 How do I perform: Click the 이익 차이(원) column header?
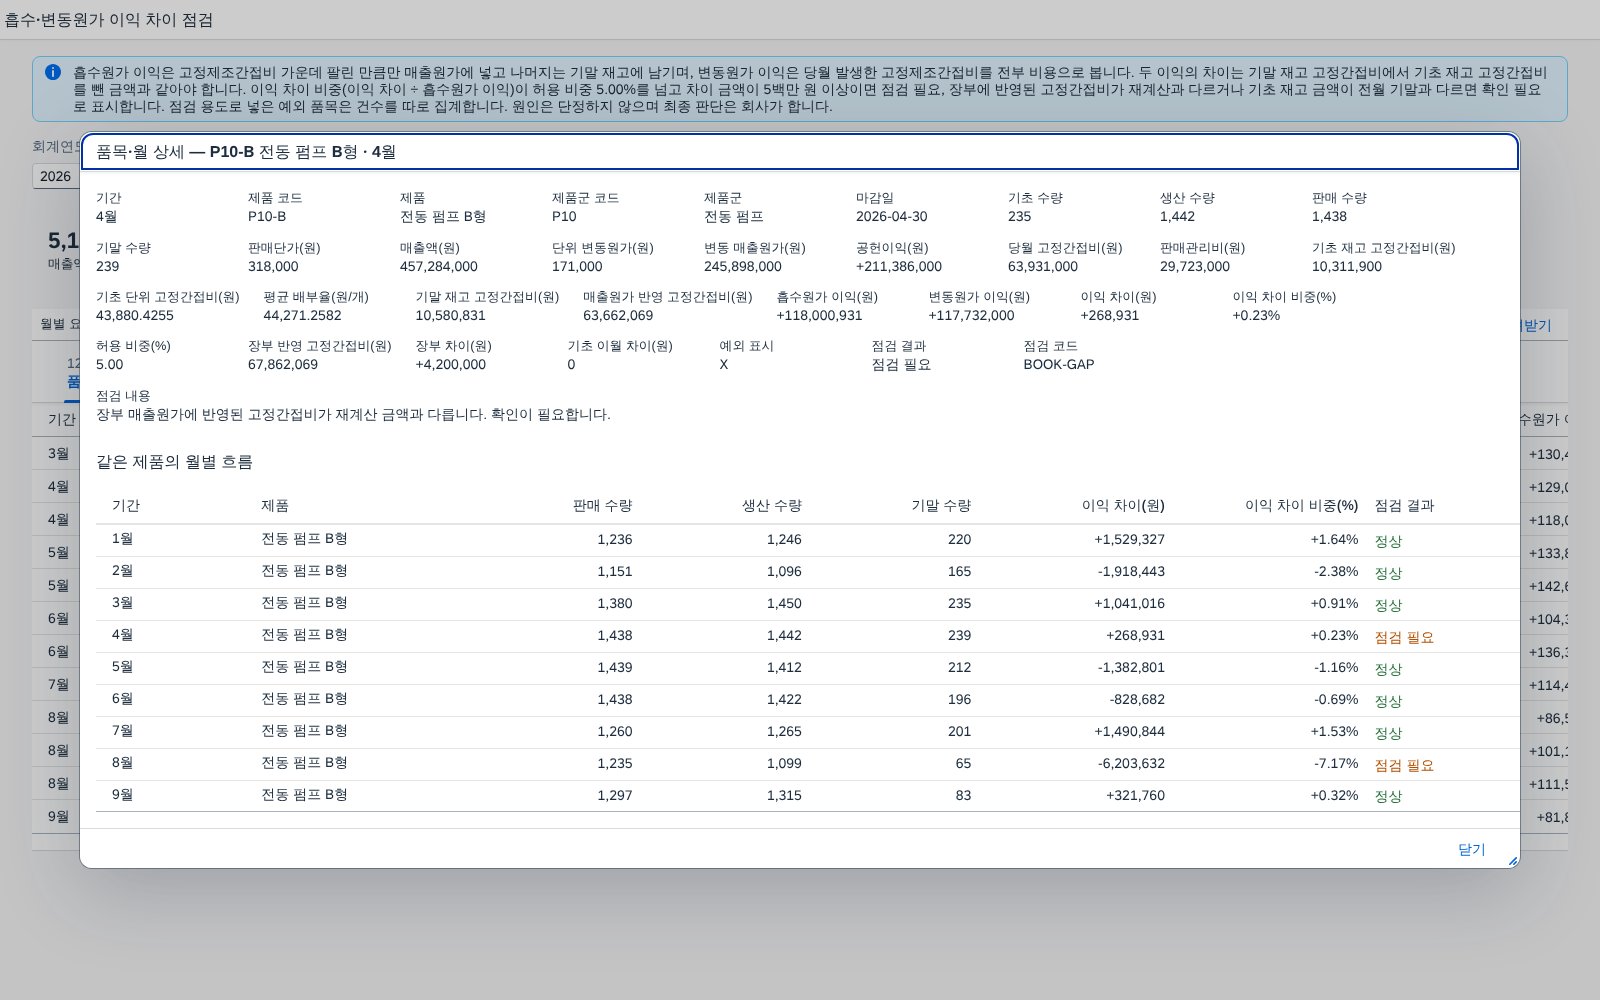(1123, 506)
